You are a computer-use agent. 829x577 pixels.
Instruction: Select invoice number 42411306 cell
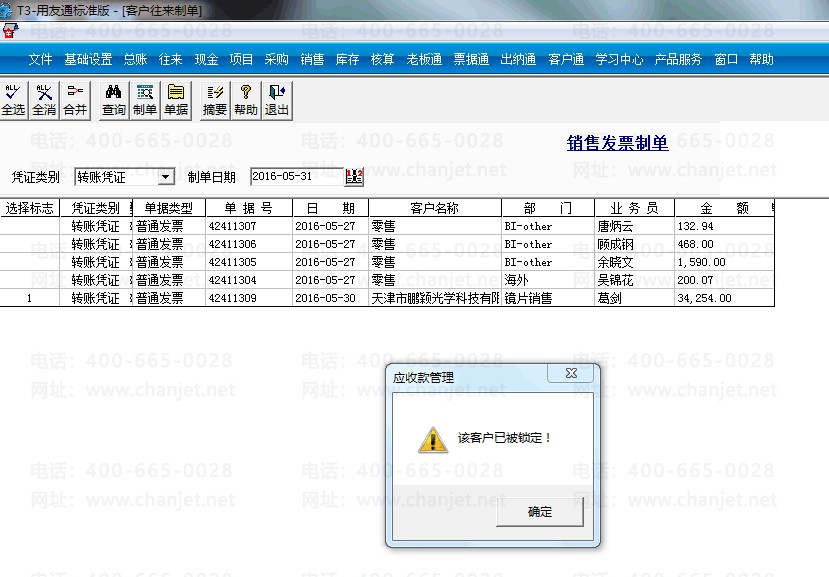tap(249, 244)
